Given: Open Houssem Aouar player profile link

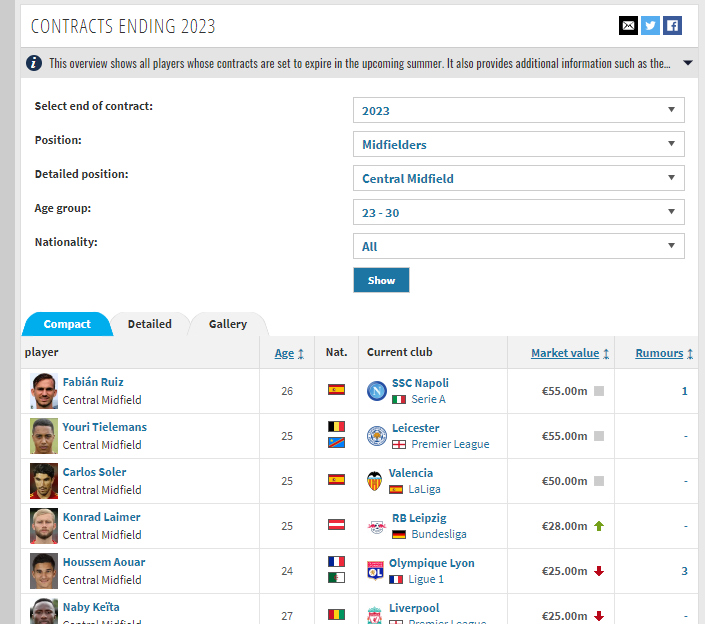Looking at the screenshot, I should tap(104, 562).
